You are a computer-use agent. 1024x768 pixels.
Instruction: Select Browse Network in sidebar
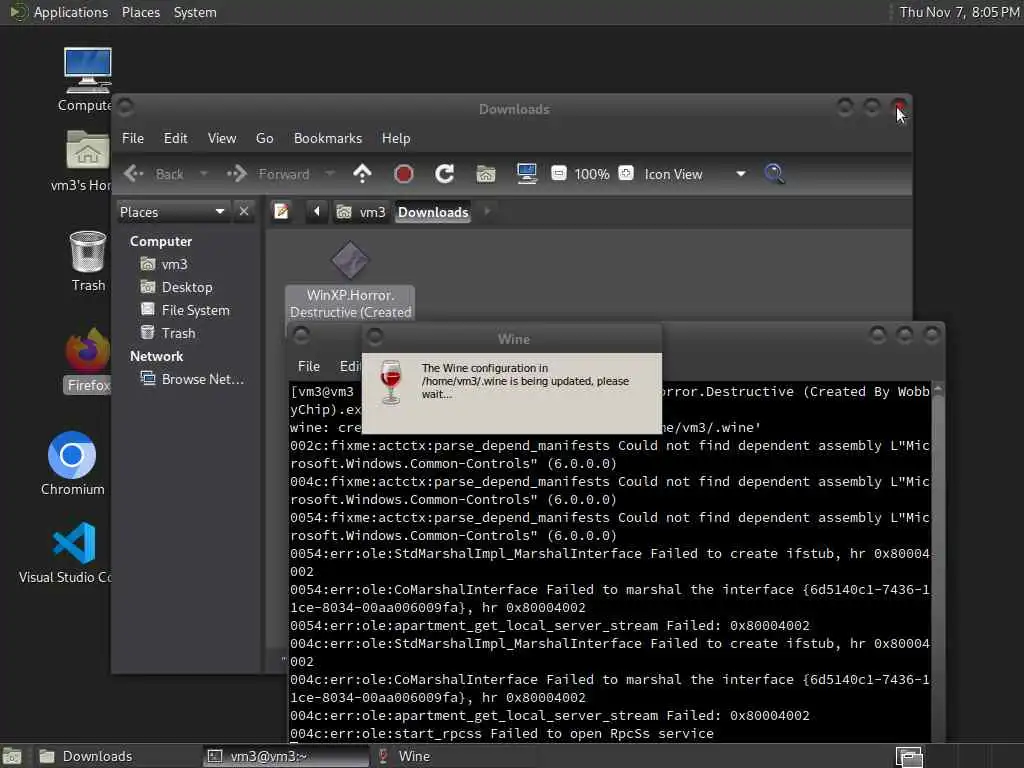[192, 379]
